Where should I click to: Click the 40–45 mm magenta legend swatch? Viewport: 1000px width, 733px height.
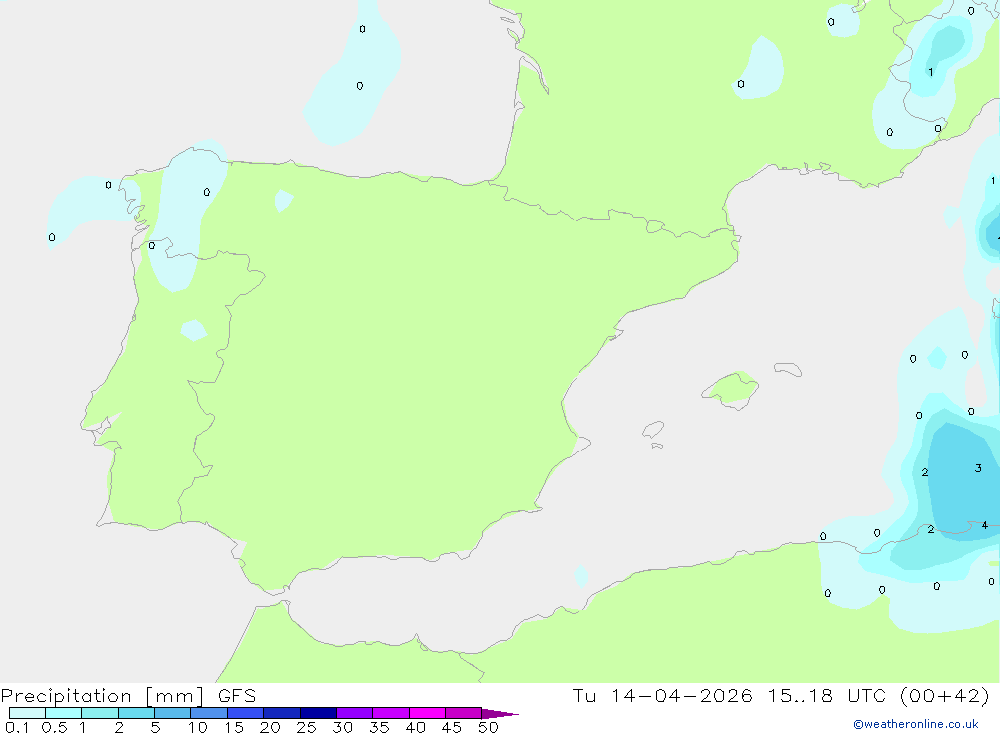tap(427, 713)
